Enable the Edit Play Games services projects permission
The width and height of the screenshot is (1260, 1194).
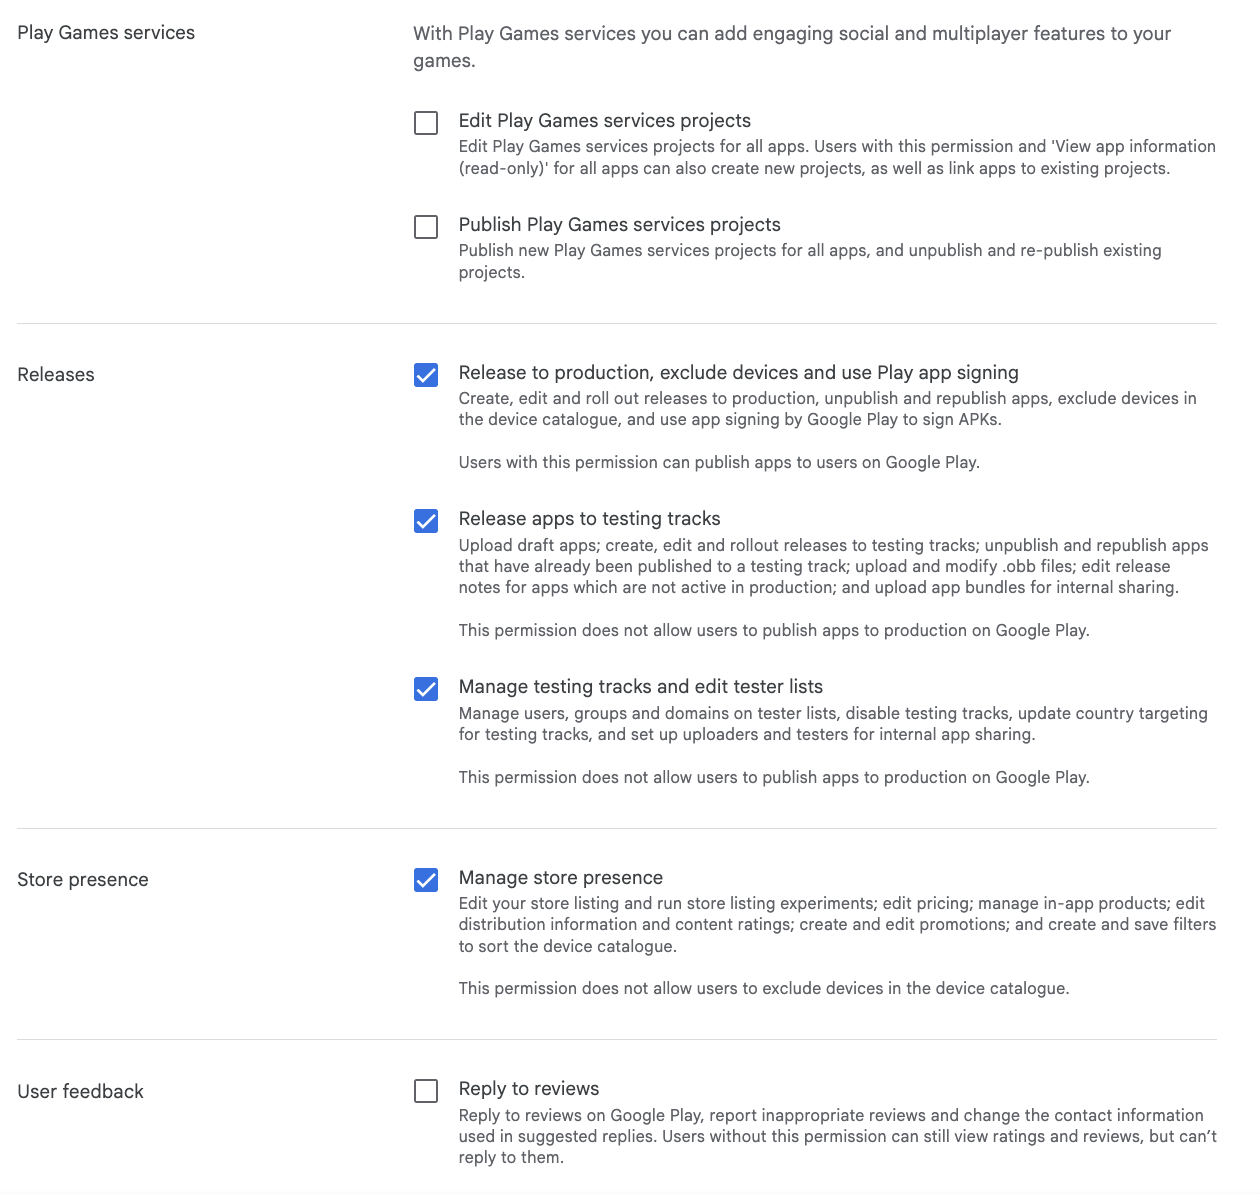pyautogui.click(x=425, y=122)
